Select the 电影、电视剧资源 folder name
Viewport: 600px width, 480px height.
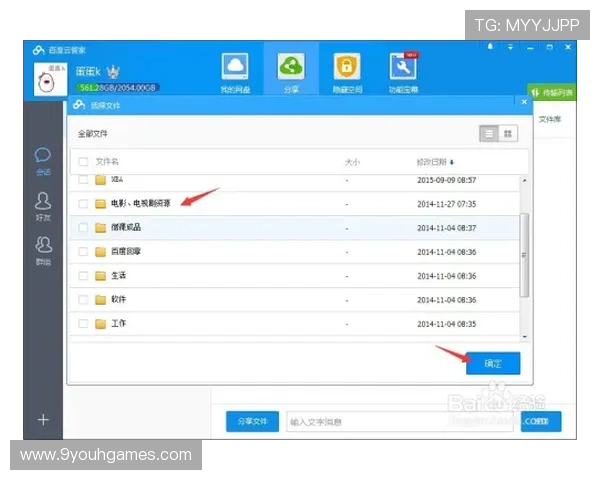(x=140, y=203)
